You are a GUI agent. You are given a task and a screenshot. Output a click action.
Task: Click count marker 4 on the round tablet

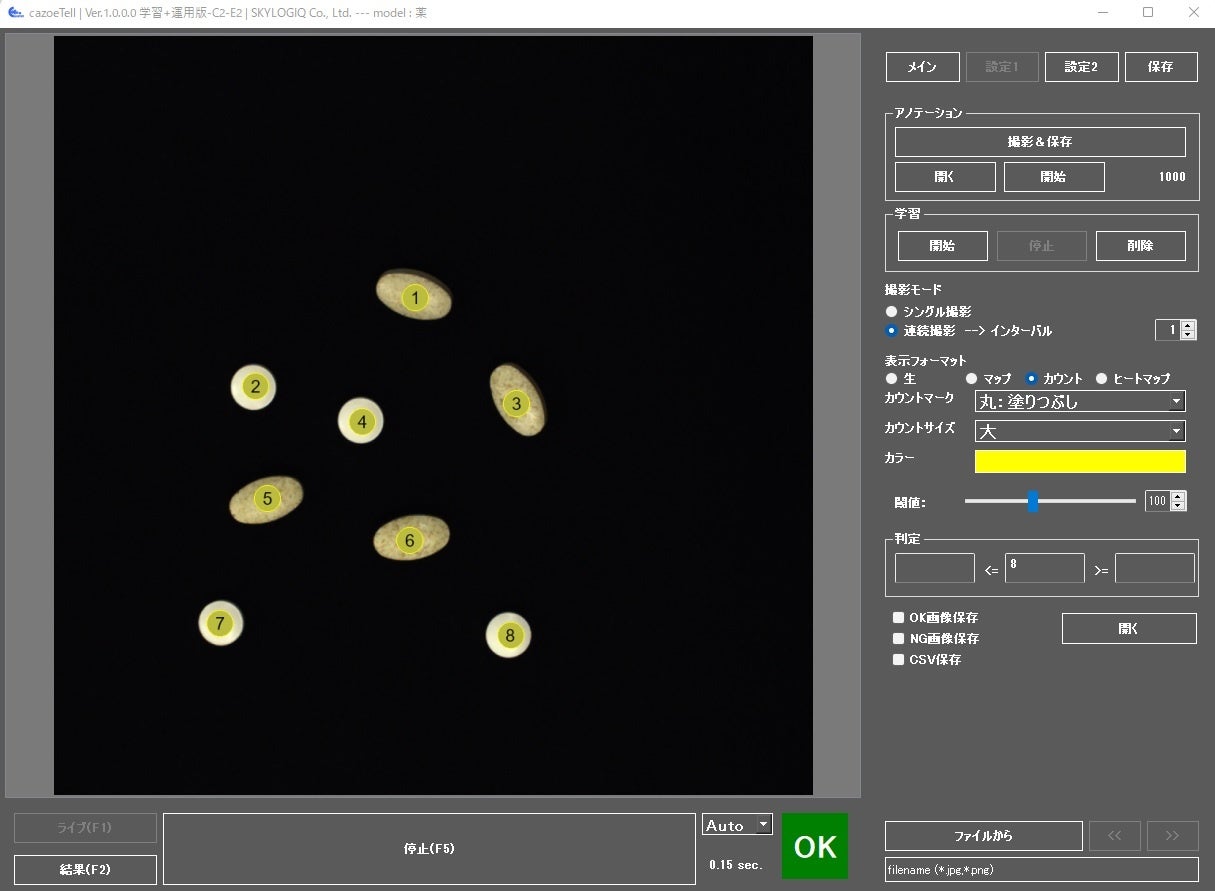click(362, 422)
